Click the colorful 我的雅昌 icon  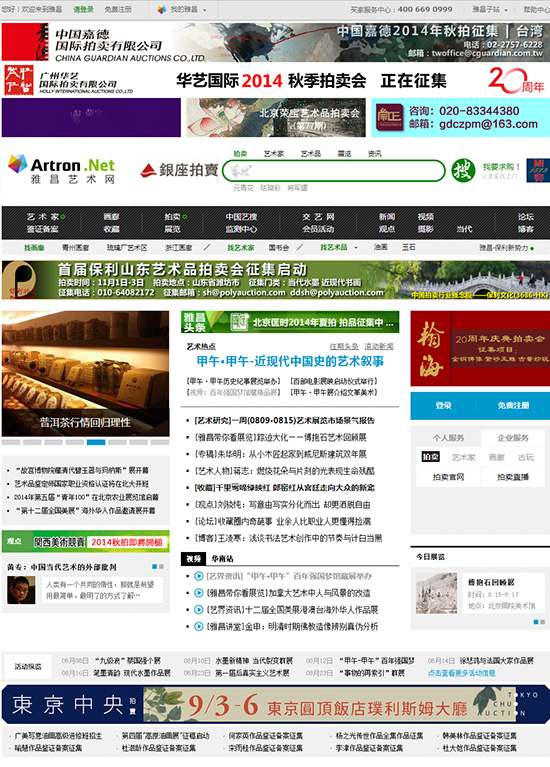tap(161, 9)
